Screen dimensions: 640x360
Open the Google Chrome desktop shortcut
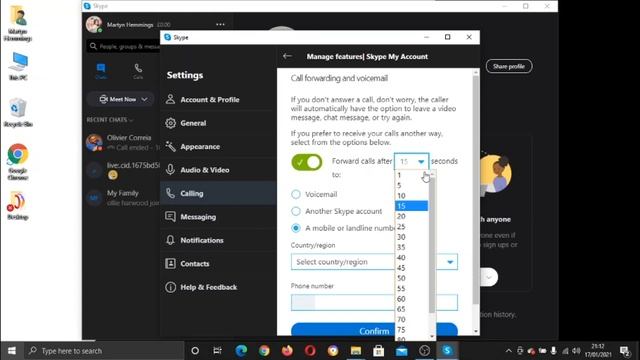coord(18,162)
